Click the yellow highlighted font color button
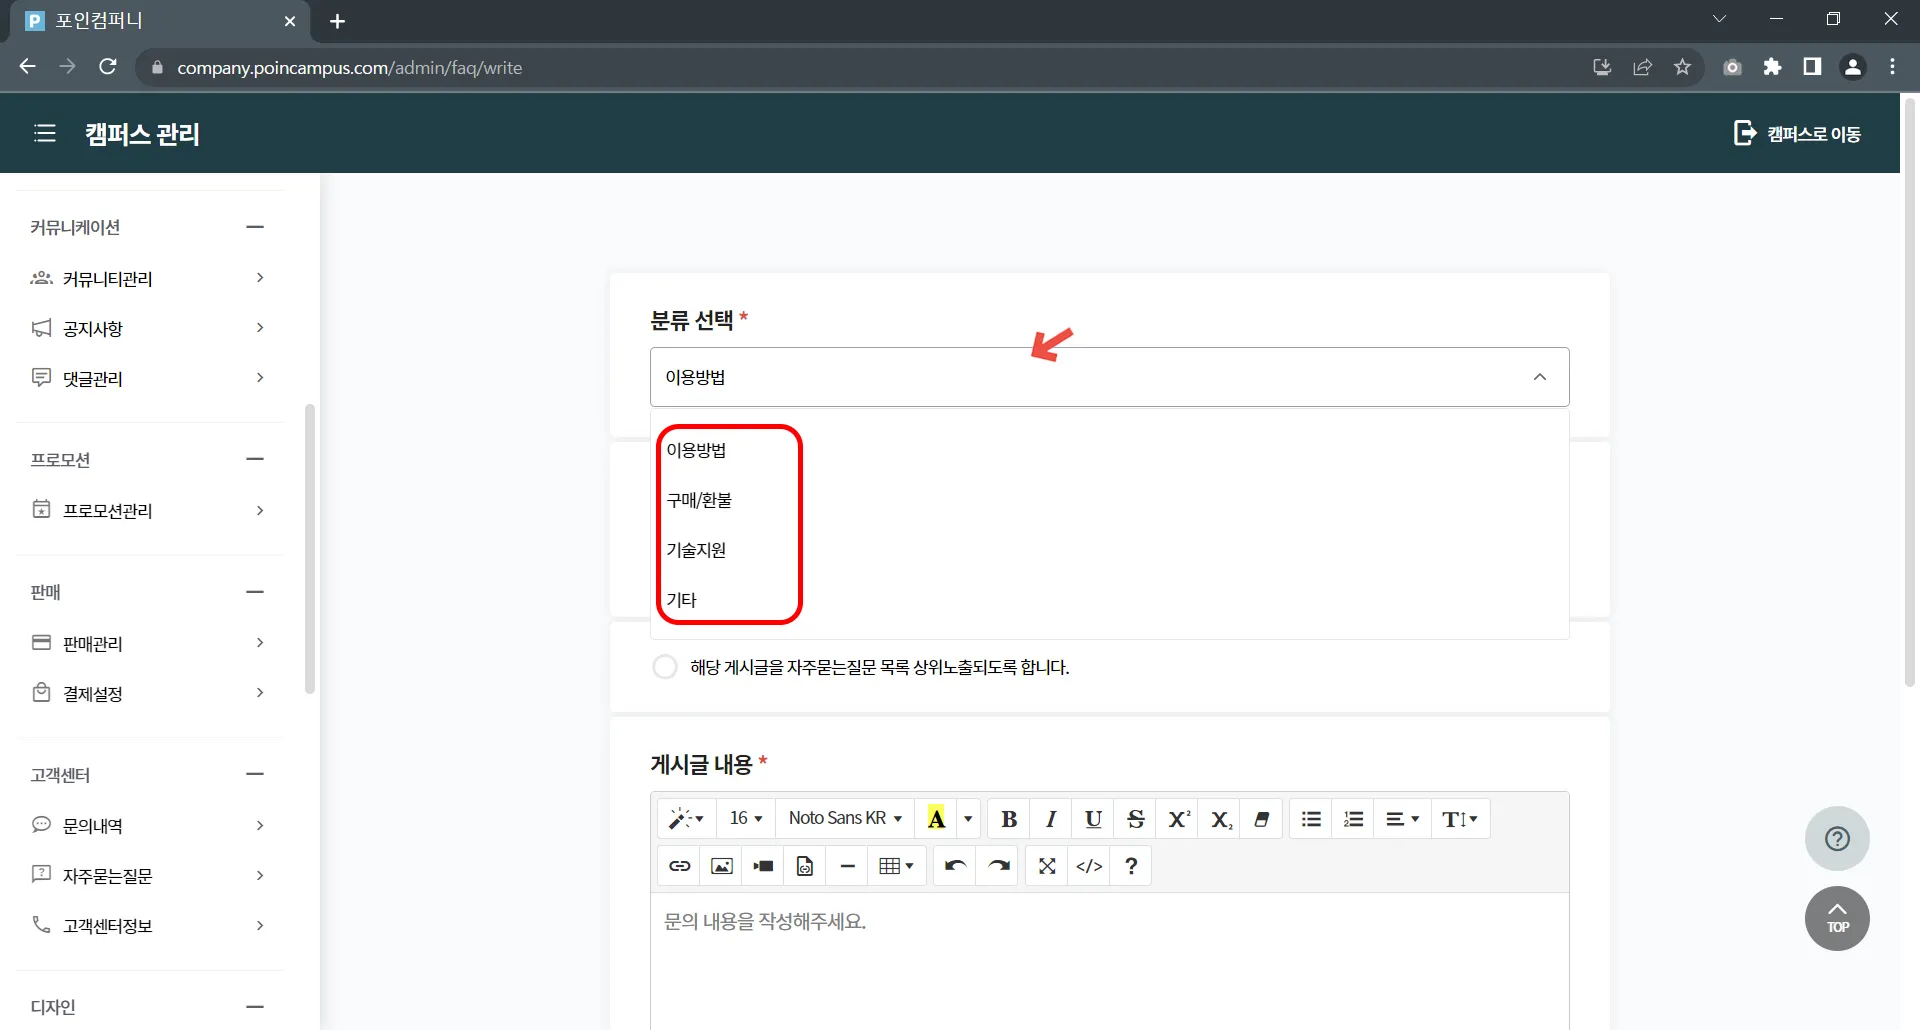The height and width of the screenshot is (1030, 1920). tap(936, 819)
